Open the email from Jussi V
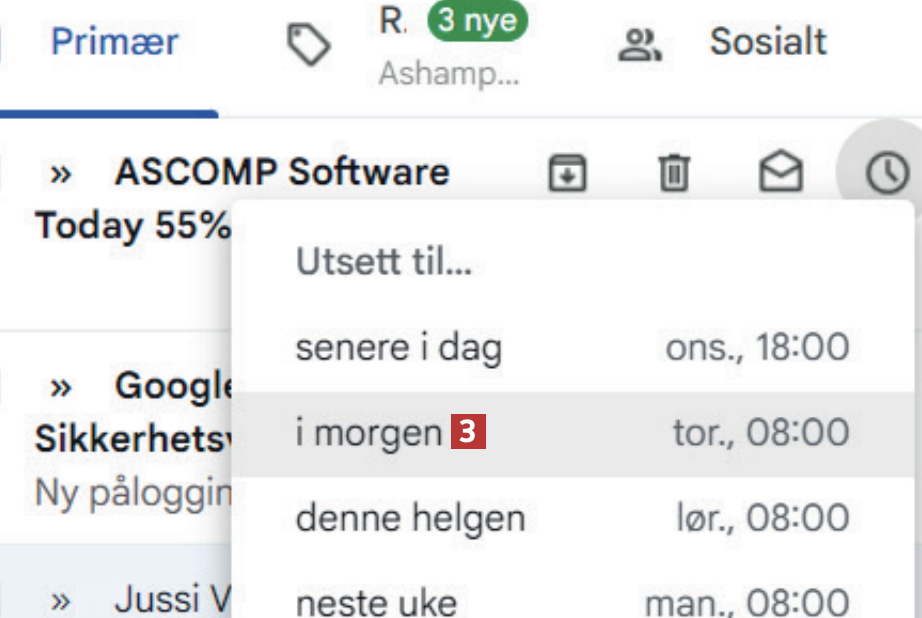922x618 pixels. pos(172,600)
